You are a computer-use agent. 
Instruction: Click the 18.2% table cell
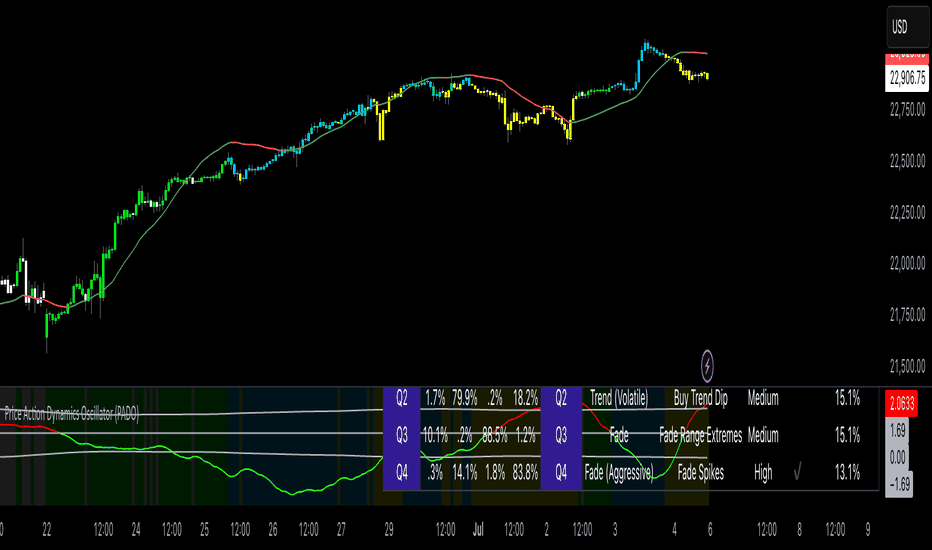click(x=525, y=398)
